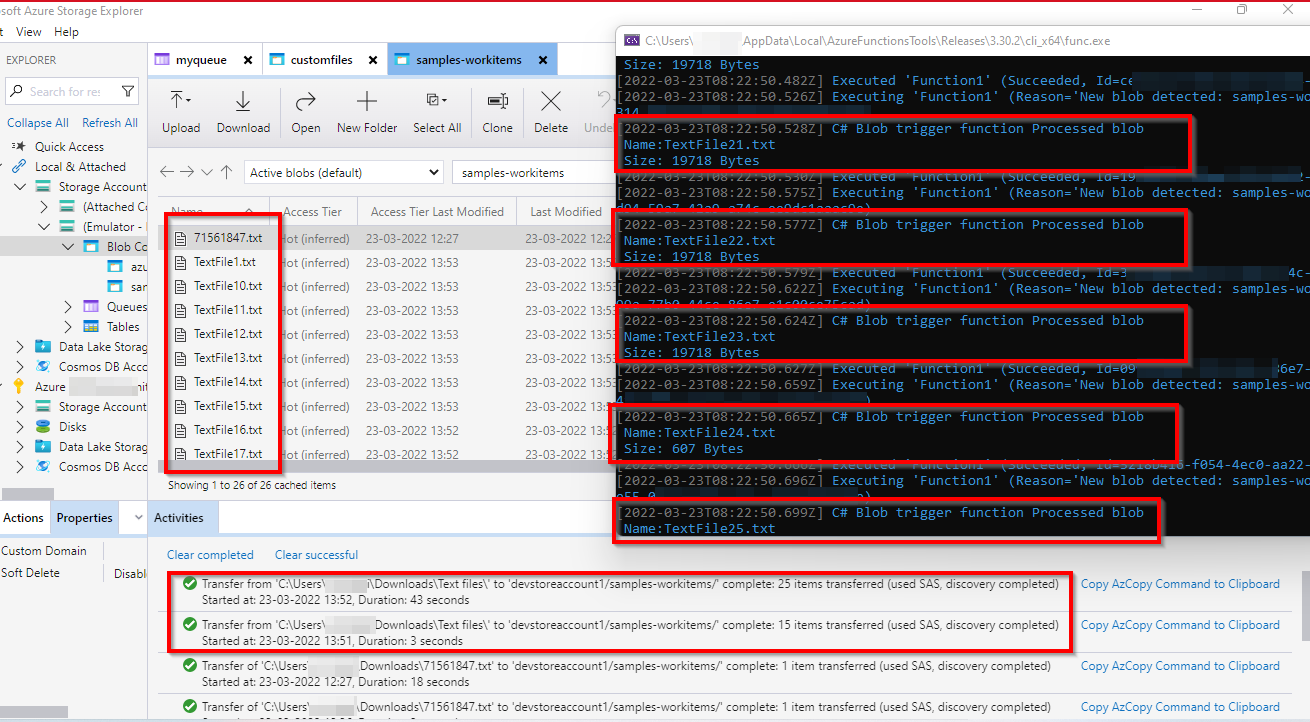Switch to the Actions tab
Screen dimensions: 1310x722
[23, 518]
